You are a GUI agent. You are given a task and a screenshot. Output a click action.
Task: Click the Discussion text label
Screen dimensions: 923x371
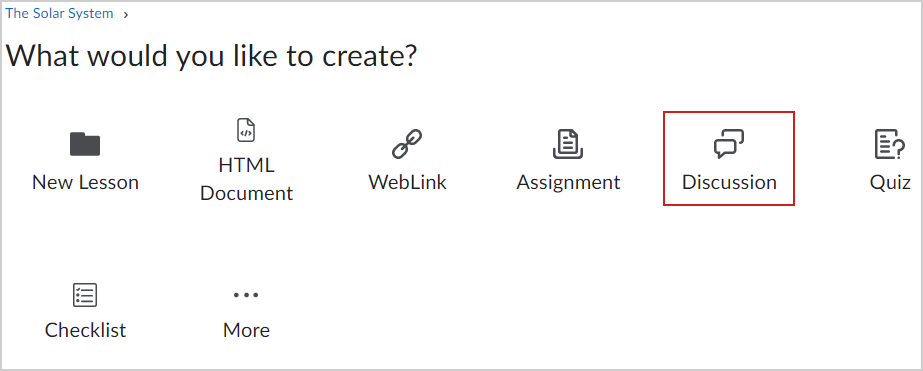tap(729, 183)
